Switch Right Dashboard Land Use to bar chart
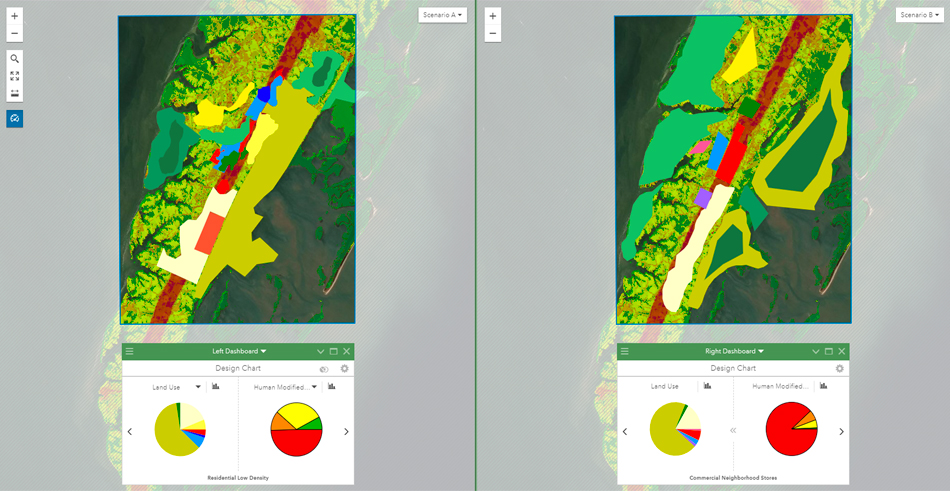 click(707, 386)
